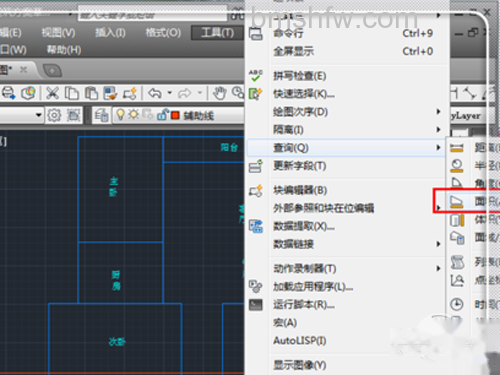Click the red layer color swatch

coord(175,115)
